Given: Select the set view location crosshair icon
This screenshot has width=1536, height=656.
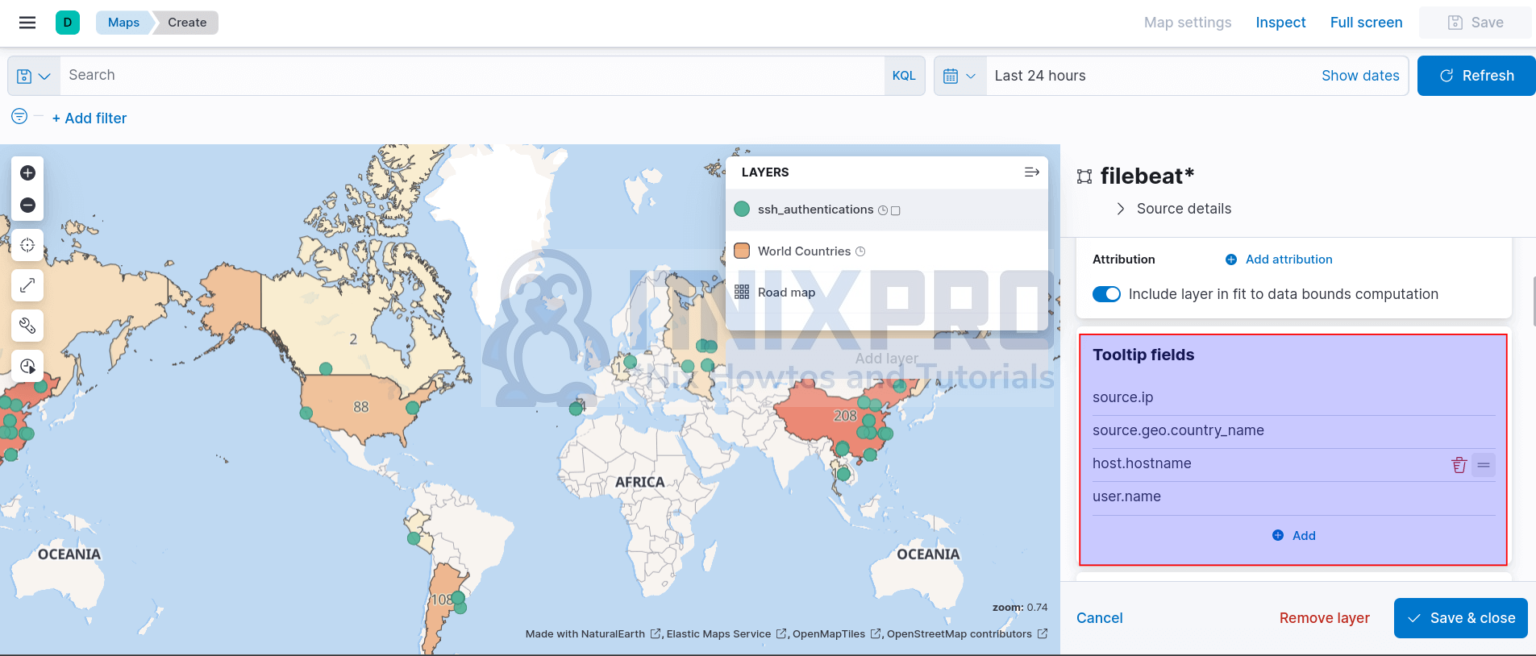Looking at the screenshot, I should 27,244.
